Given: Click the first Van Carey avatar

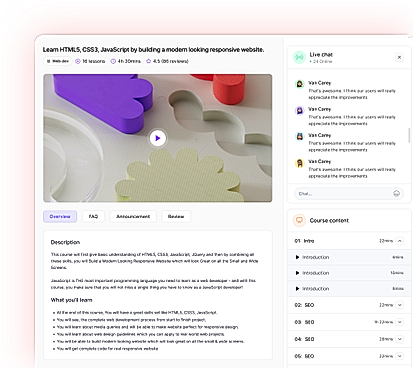Looking at the screenshot, I should click(300, 84).
